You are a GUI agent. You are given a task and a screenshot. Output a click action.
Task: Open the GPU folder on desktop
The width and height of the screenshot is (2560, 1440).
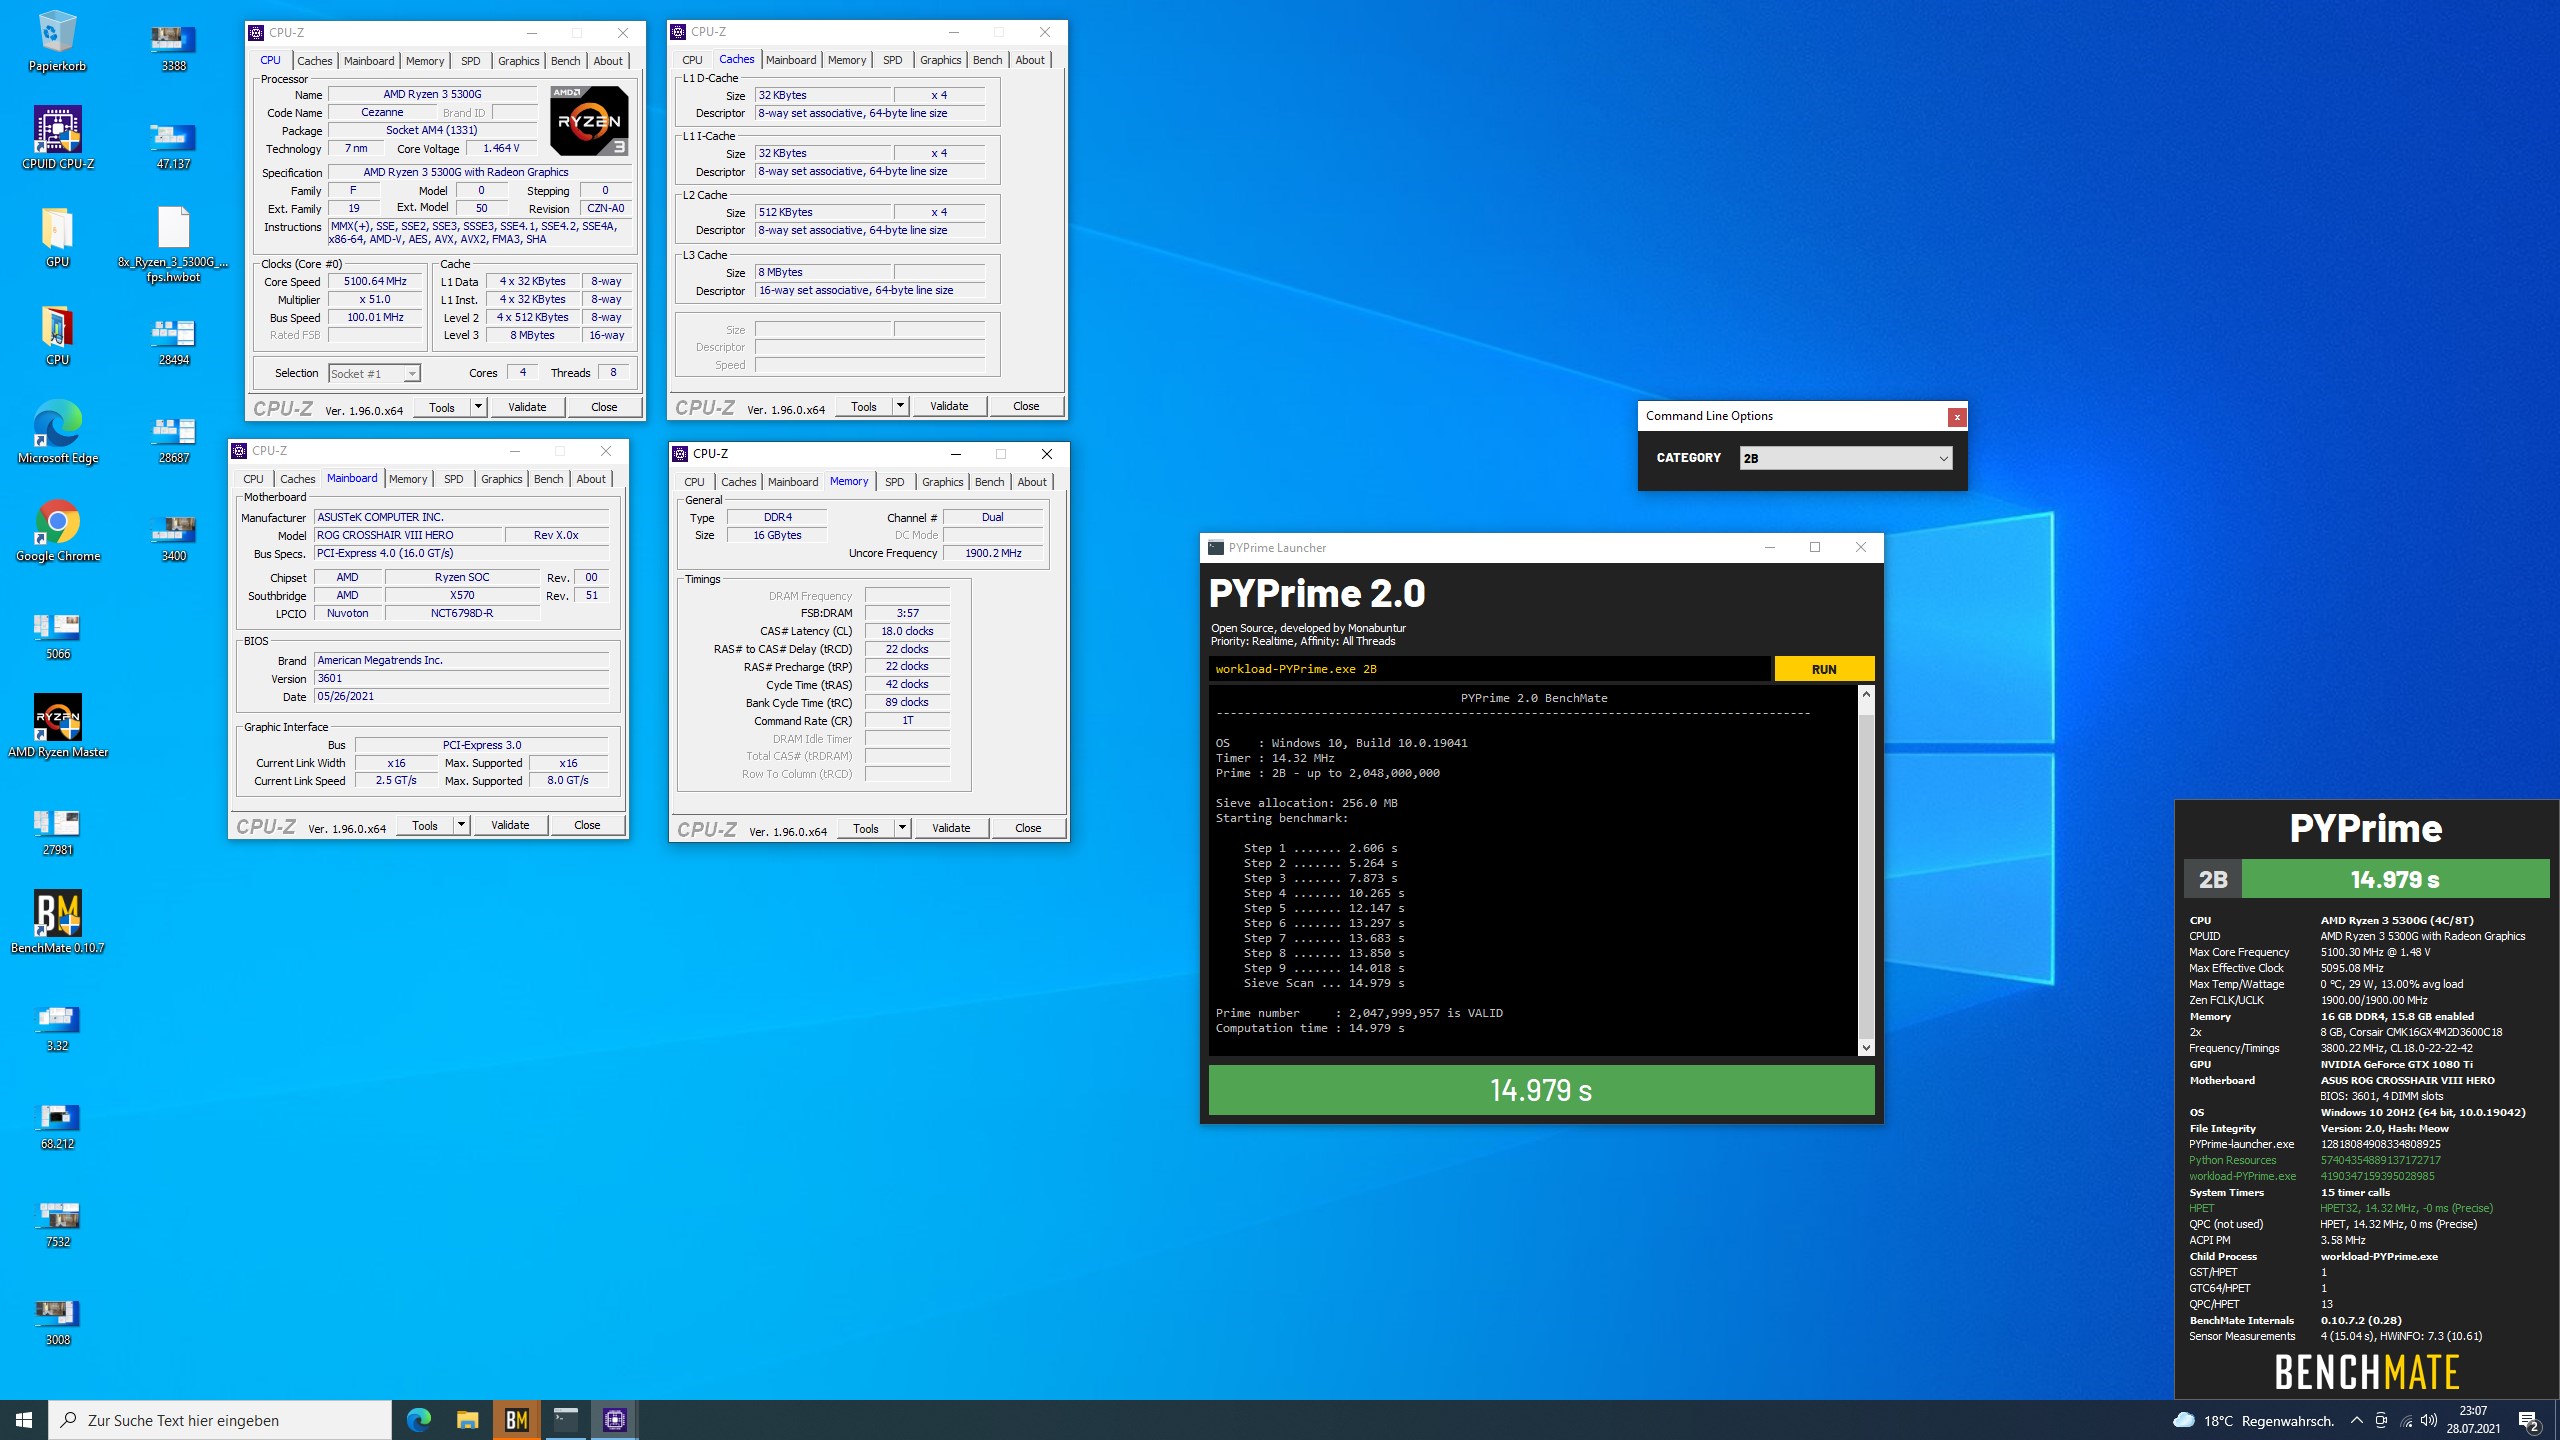tap(57, 236)
